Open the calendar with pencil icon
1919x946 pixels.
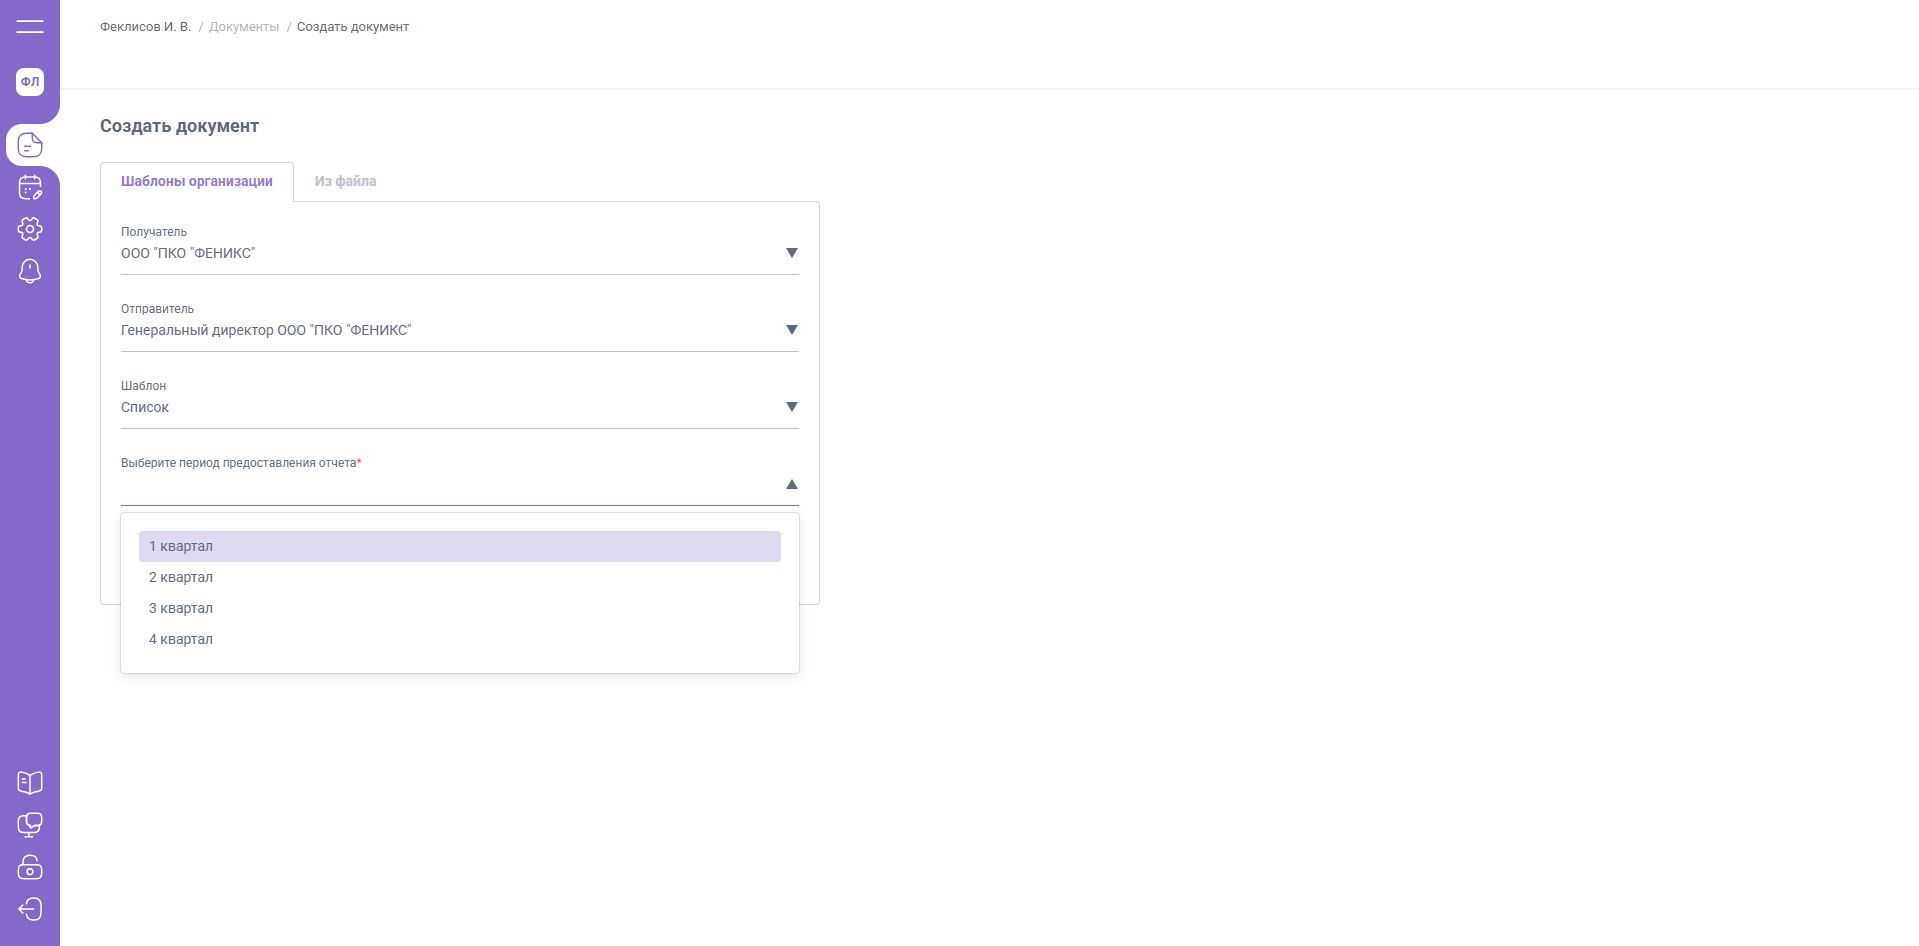point(30,188)
